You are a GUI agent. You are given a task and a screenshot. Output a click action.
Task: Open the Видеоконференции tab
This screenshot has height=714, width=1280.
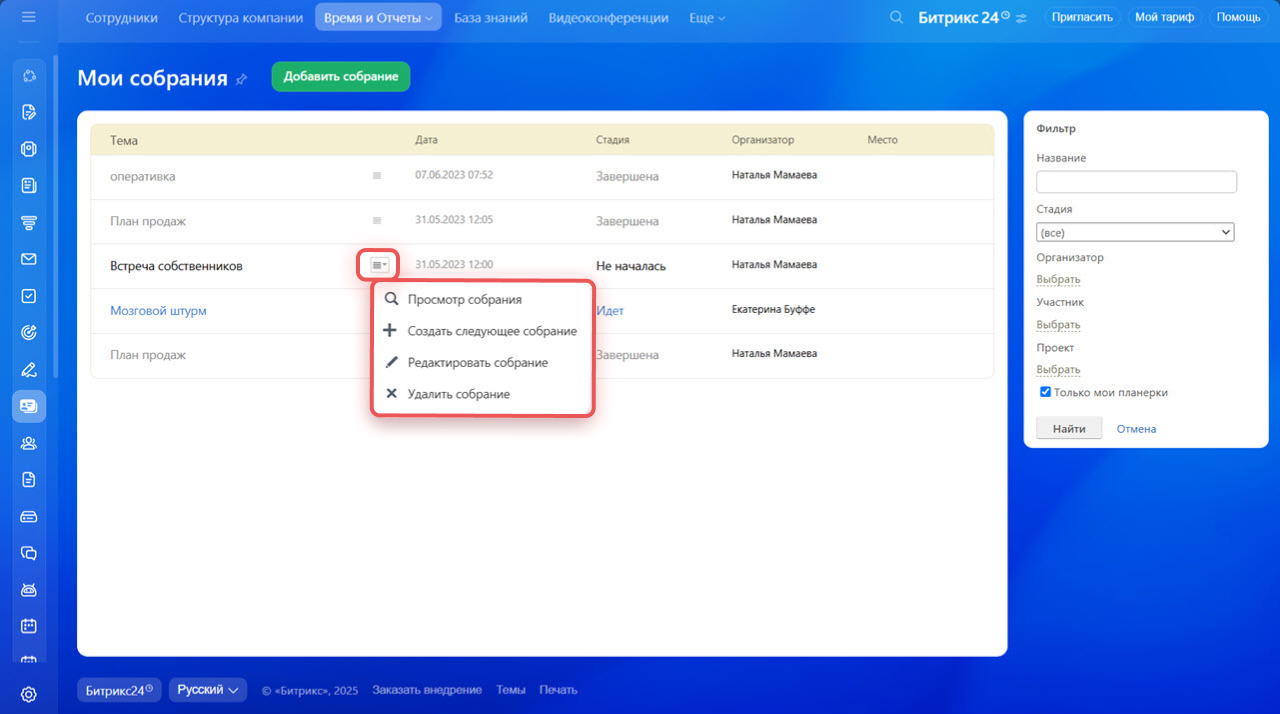pyautogui.click(x=608, y=18)
